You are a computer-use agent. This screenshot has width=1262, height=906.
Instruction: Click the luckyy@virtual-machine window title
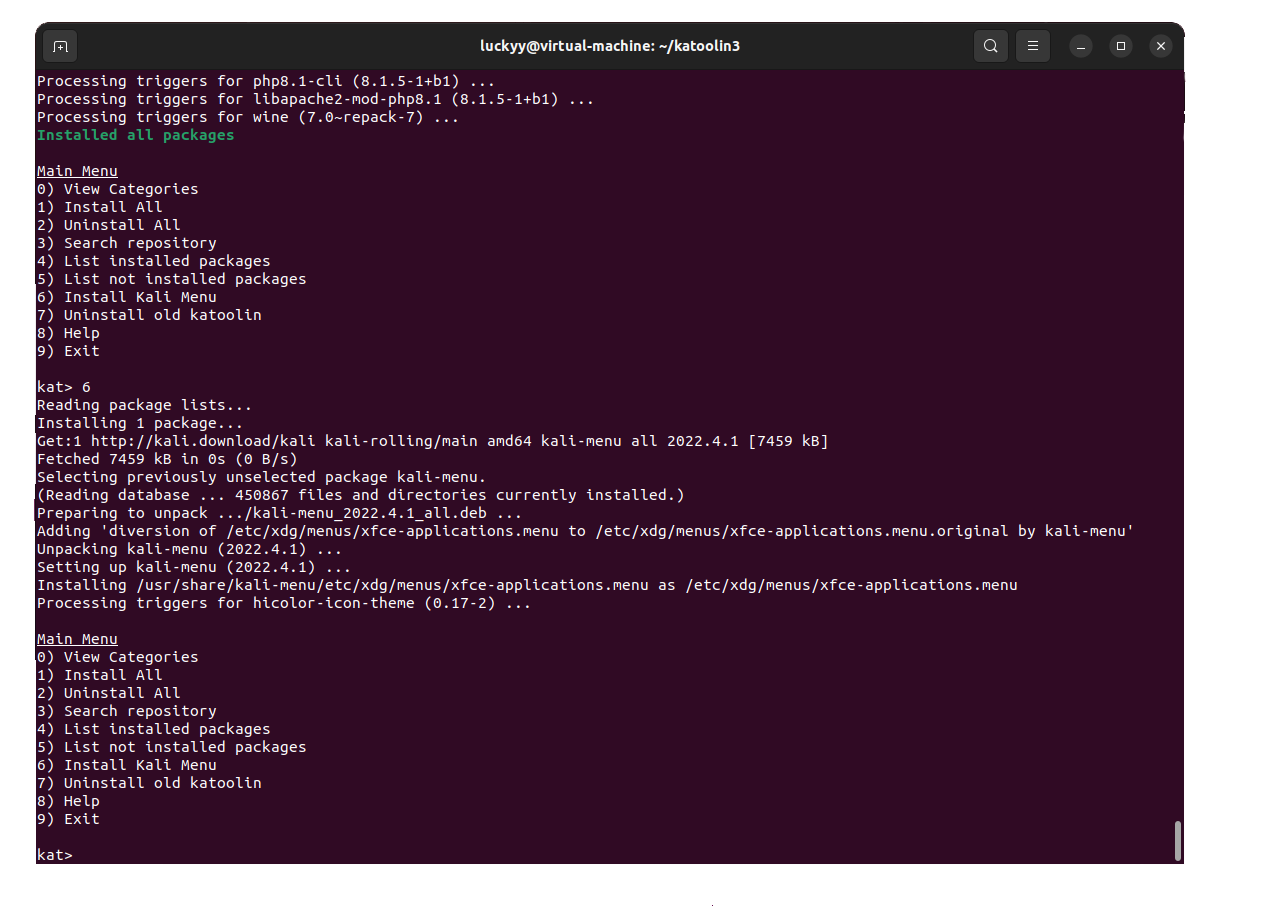(610, 46)
